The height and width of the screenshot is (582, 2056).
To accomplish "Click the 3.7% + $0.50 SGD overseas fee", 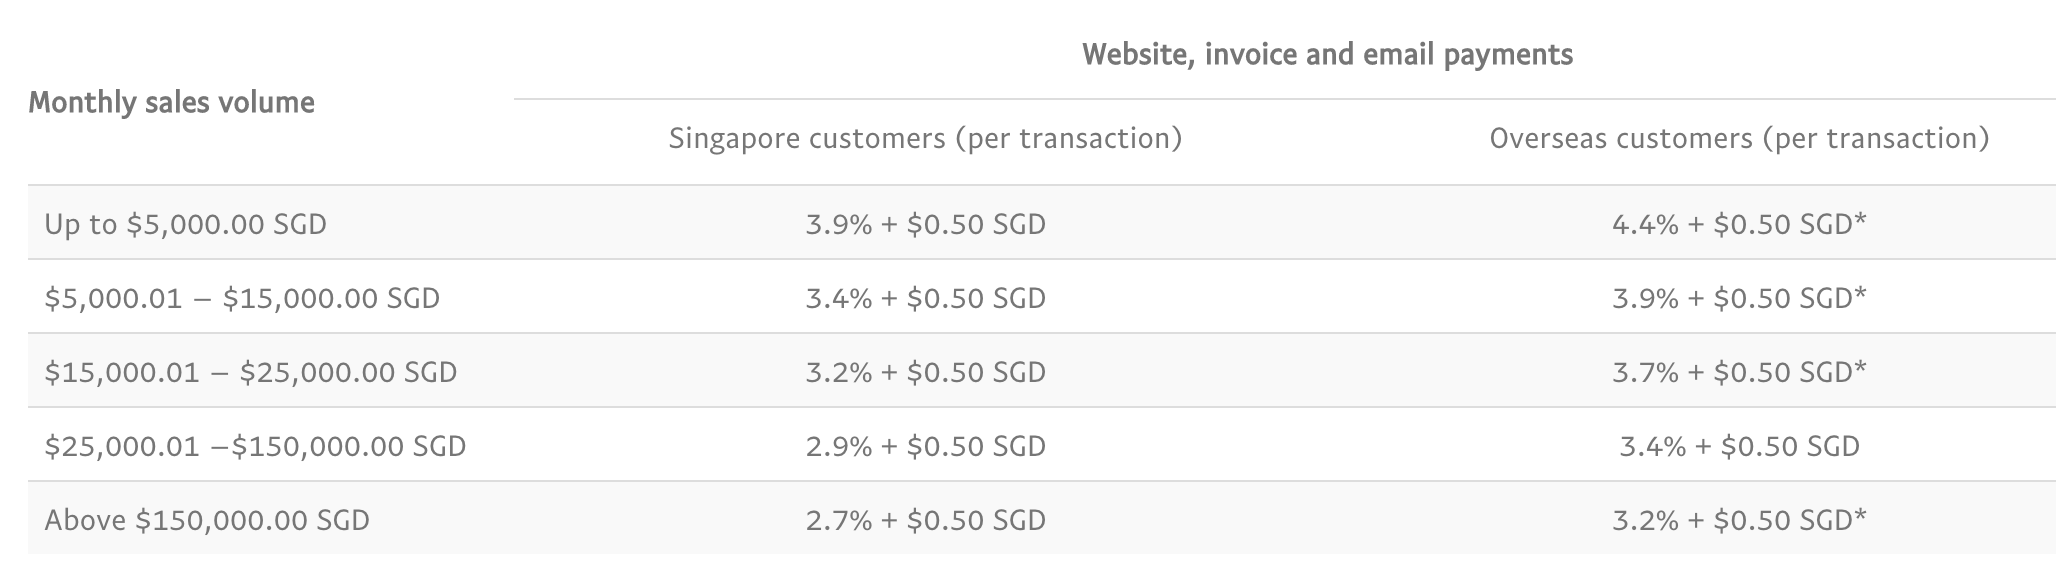I will tap(1738, 372).
